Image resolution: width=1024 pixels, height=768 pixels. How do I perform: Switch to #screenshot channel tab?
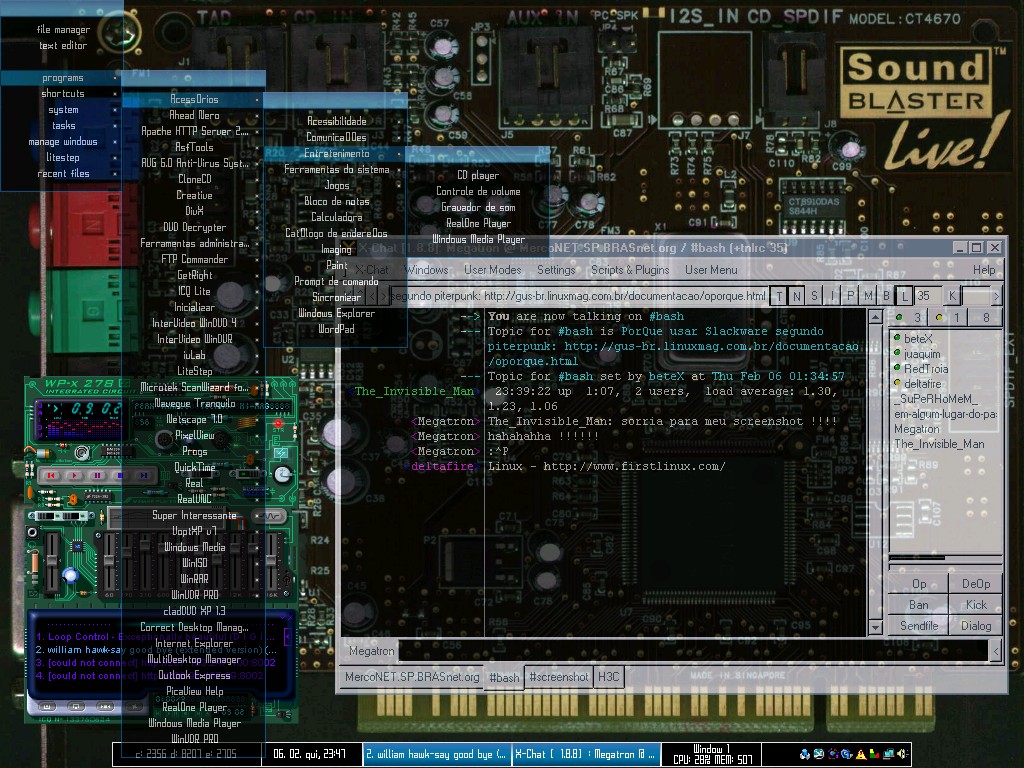tap(558, 677)
